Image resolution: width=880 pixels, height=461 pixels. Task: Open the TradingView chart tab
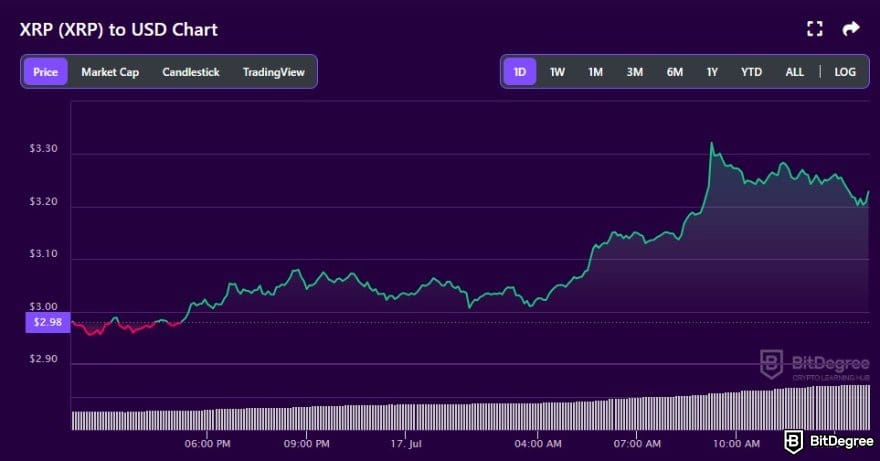(x=274, y=72)
